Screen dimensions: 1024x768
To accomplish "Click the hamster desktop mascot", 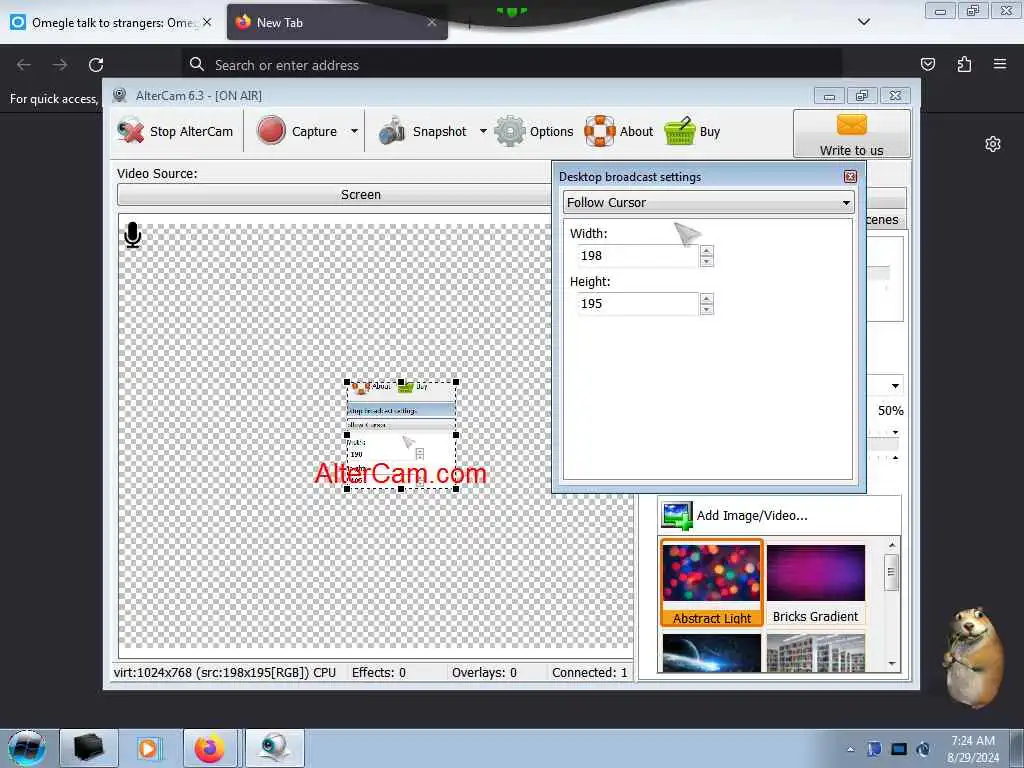I will click(974, 658).
